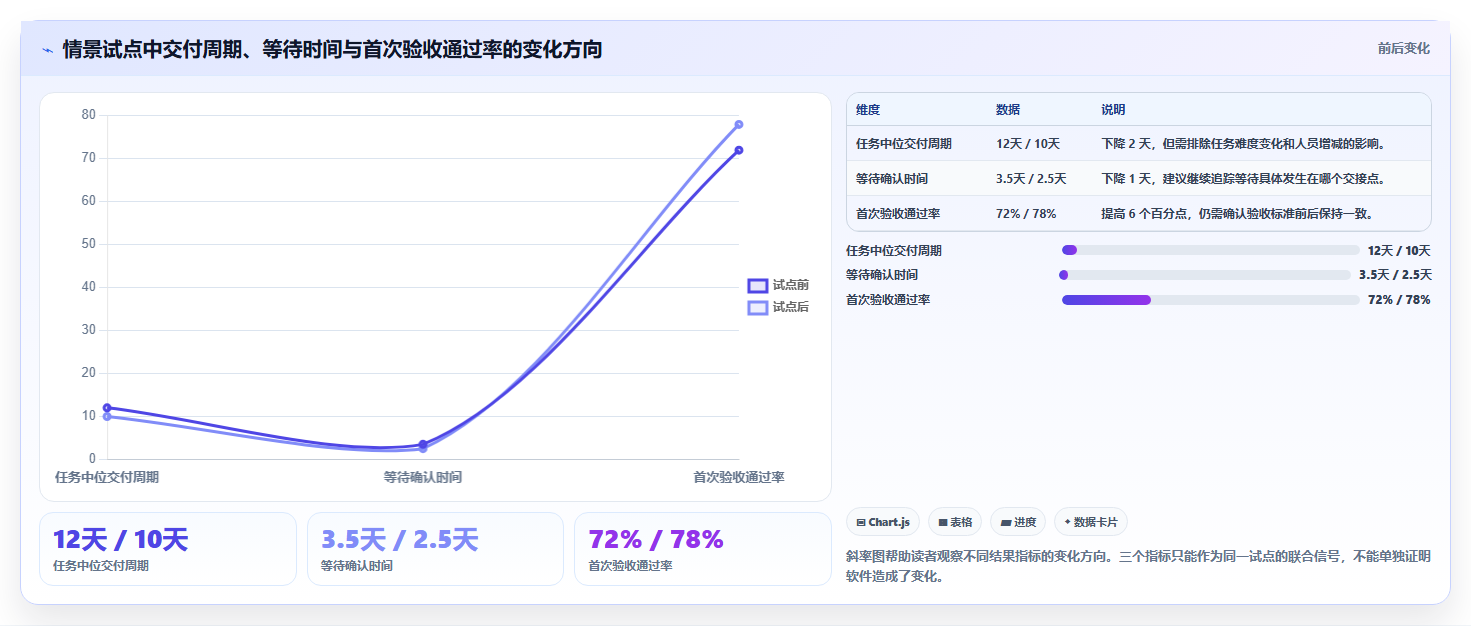Click the 首次验收通过率 progress bar
This screenshot has width=1471, height=626.
click(x=1211, y=300)
